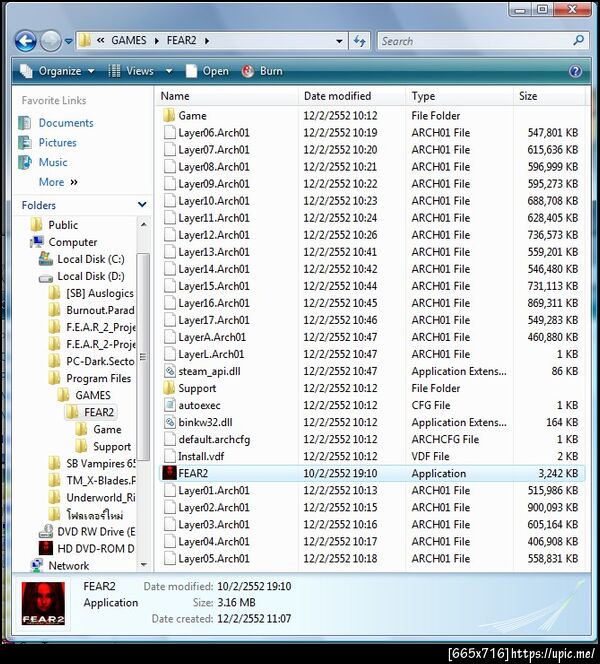Select the FEAR2 application icon in list
Screen dimensions: 600x664
(x=169, y=473)
